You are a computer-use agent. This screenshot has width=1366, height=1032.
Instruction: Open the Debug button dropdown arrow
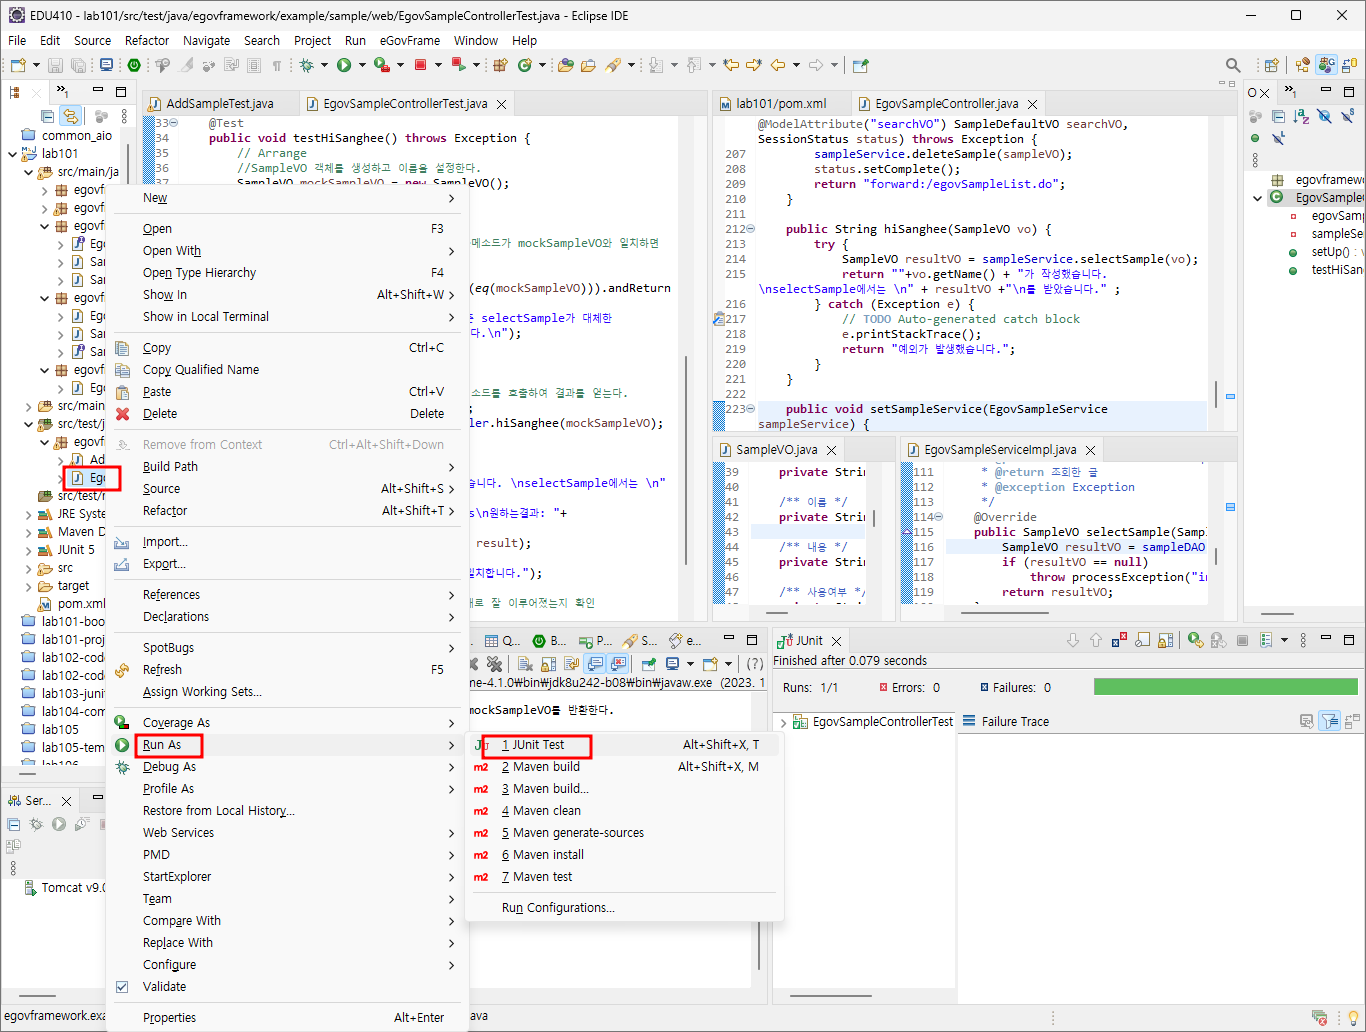coord(324,65)
